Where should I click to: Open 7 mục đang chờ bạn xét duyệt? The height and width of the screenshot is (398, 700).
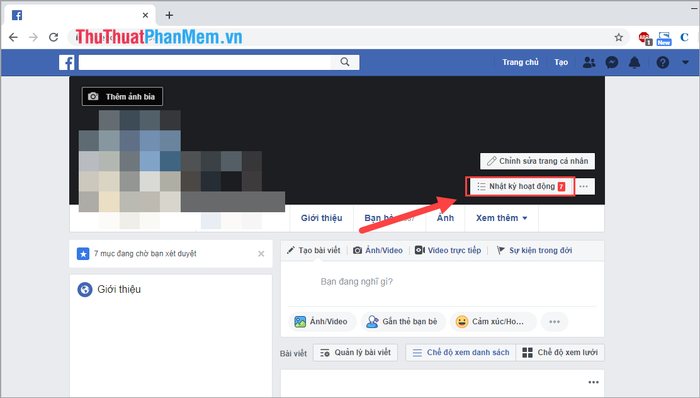[x=145, y=254]
